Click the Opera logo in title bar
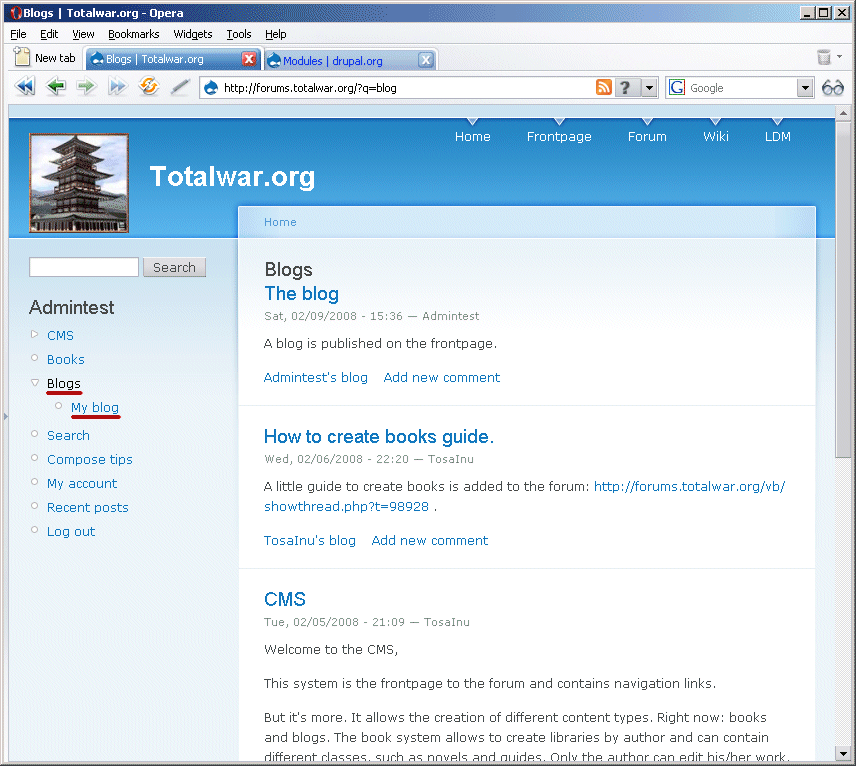This screenshot has width=856, height=766. pos(16,13)
